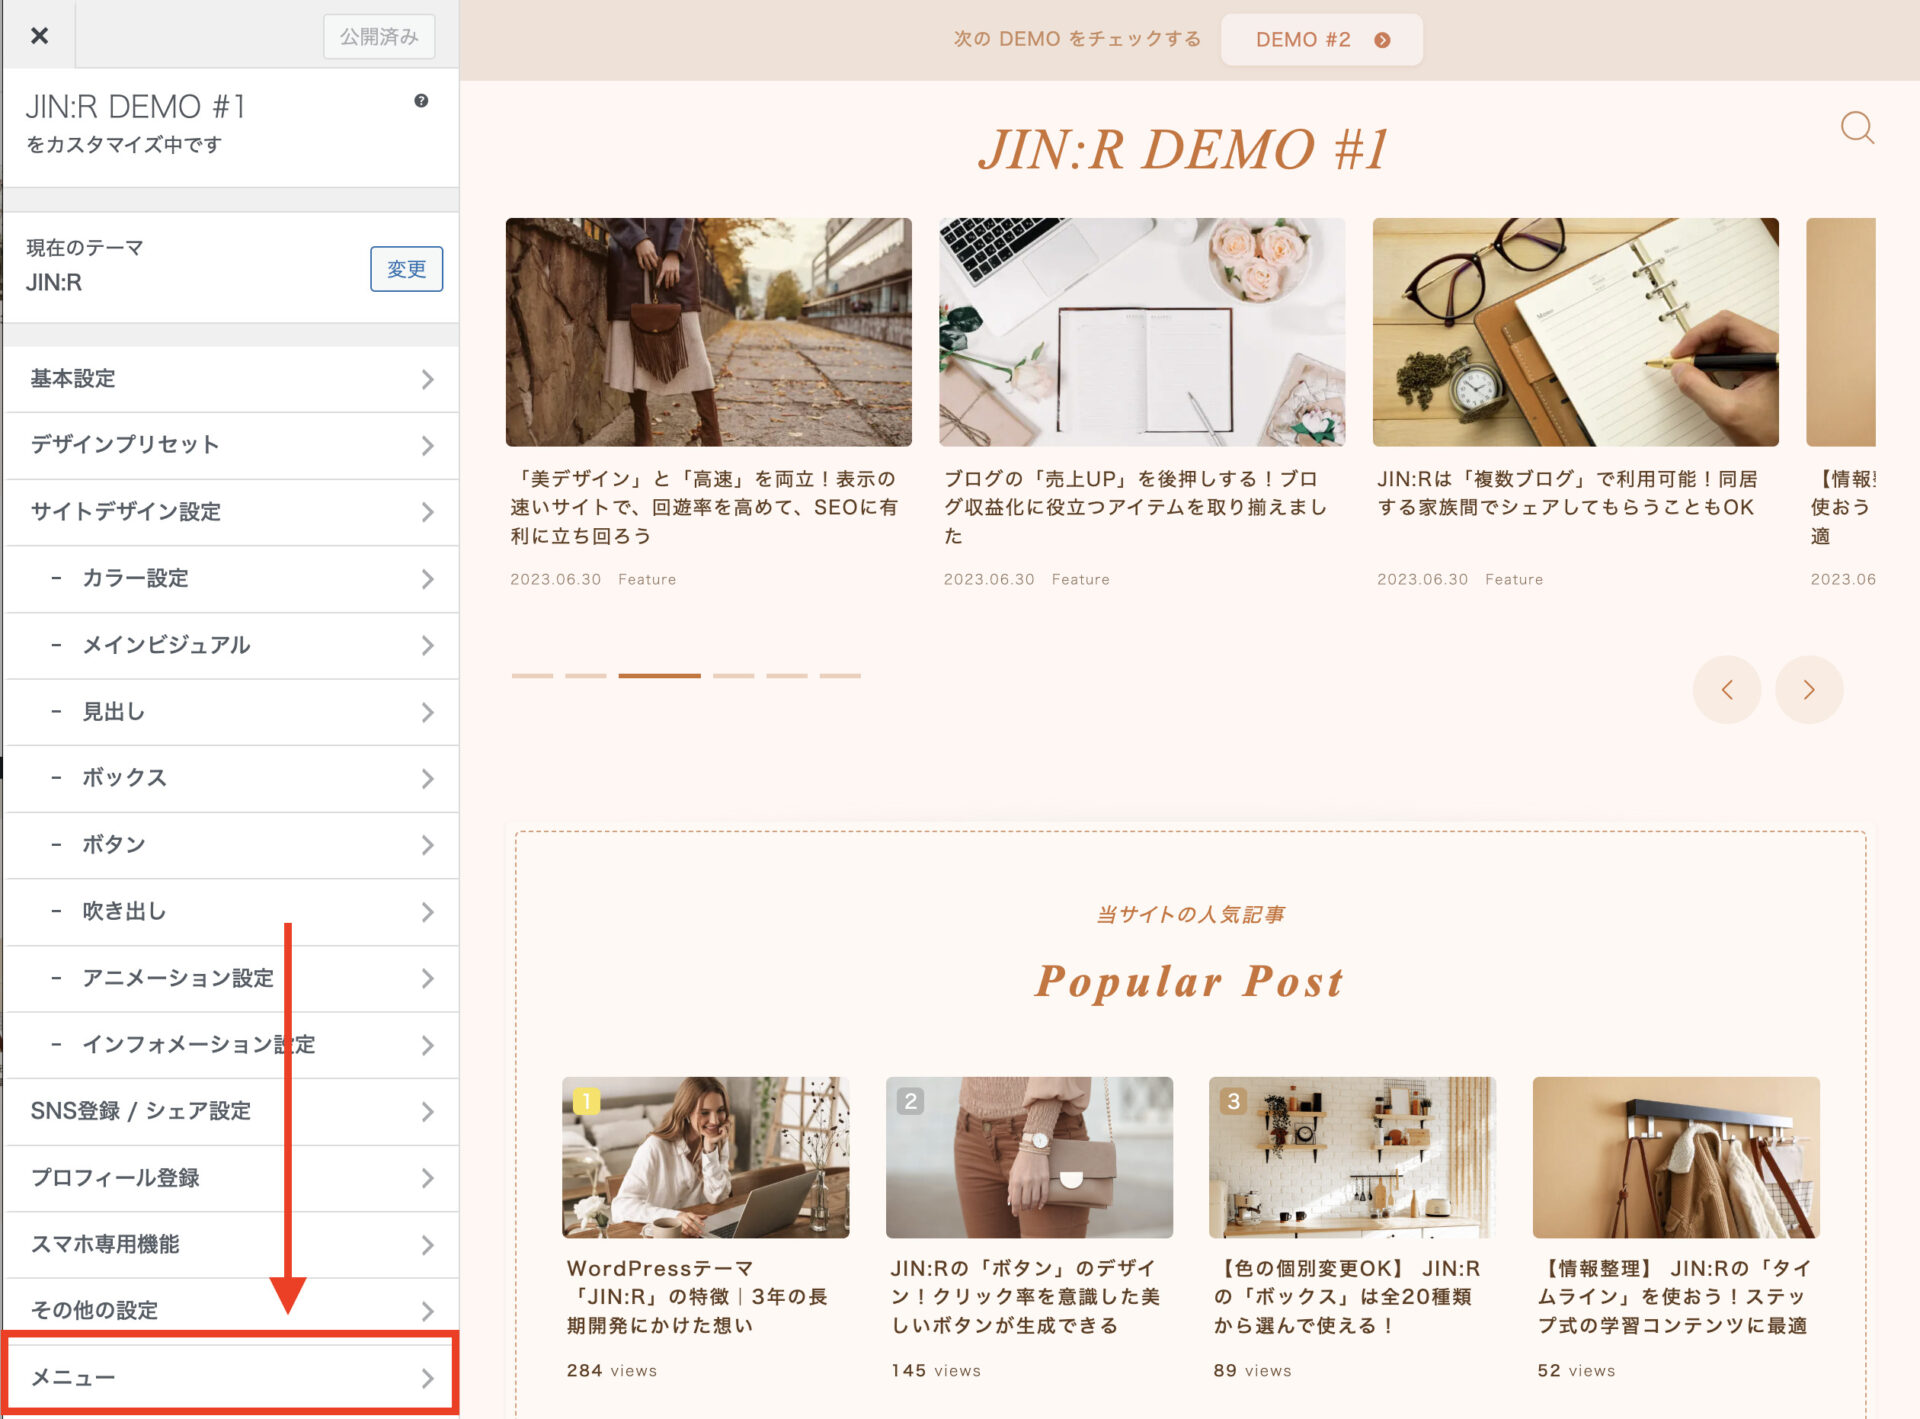1920x1419 pixels.
Task: Open site search with magnifier icon
Action: pos(1857,128)
